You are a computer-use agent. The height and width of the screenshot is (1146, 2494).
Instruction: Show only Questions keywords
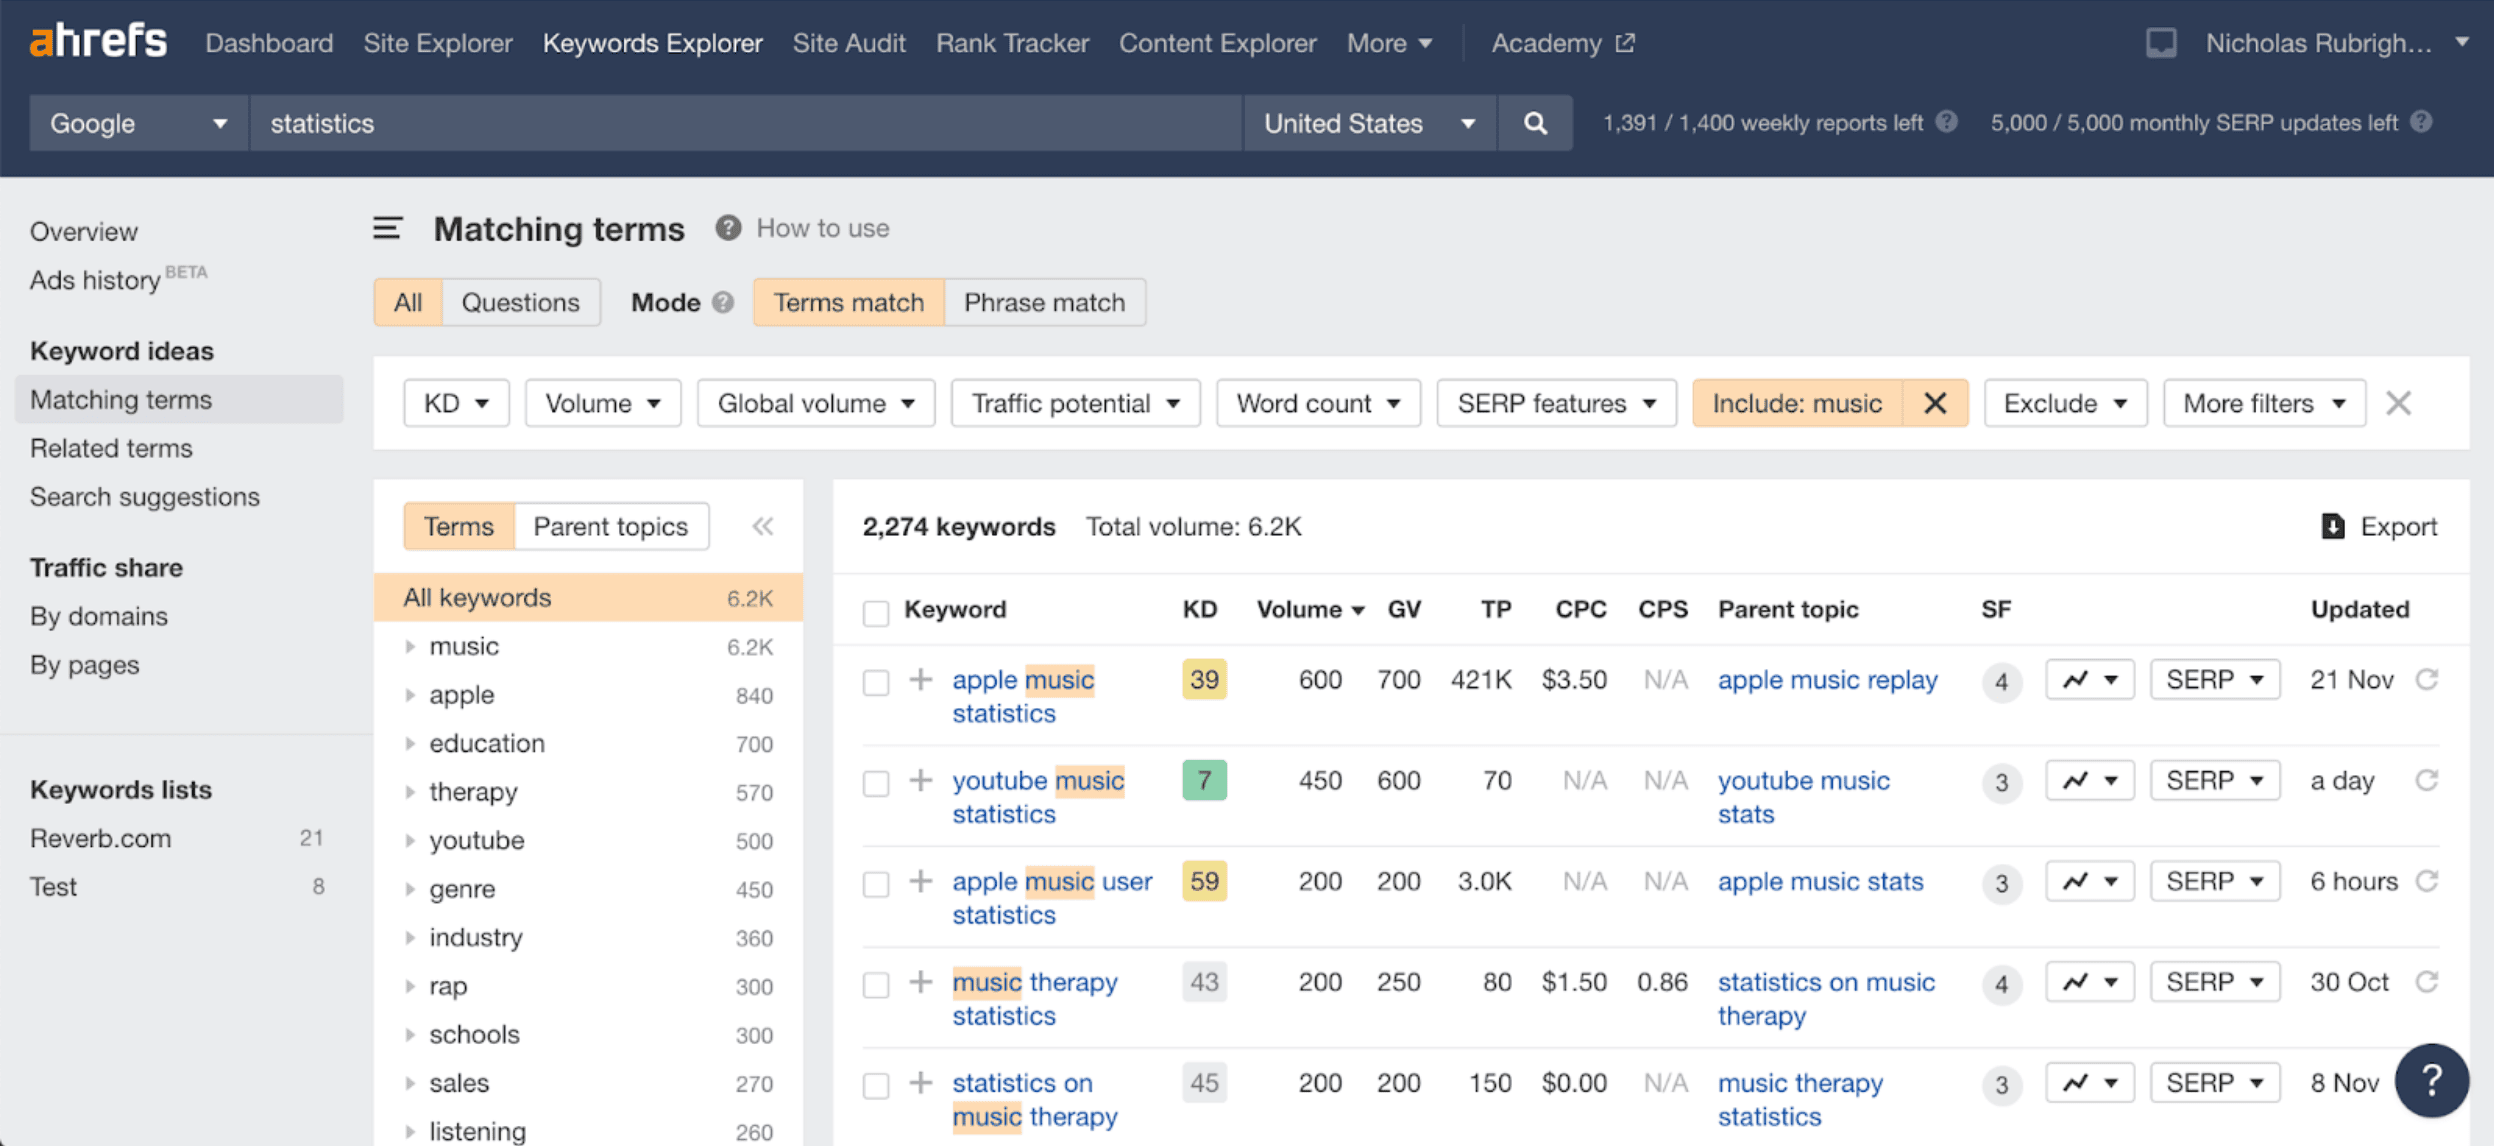520,302
